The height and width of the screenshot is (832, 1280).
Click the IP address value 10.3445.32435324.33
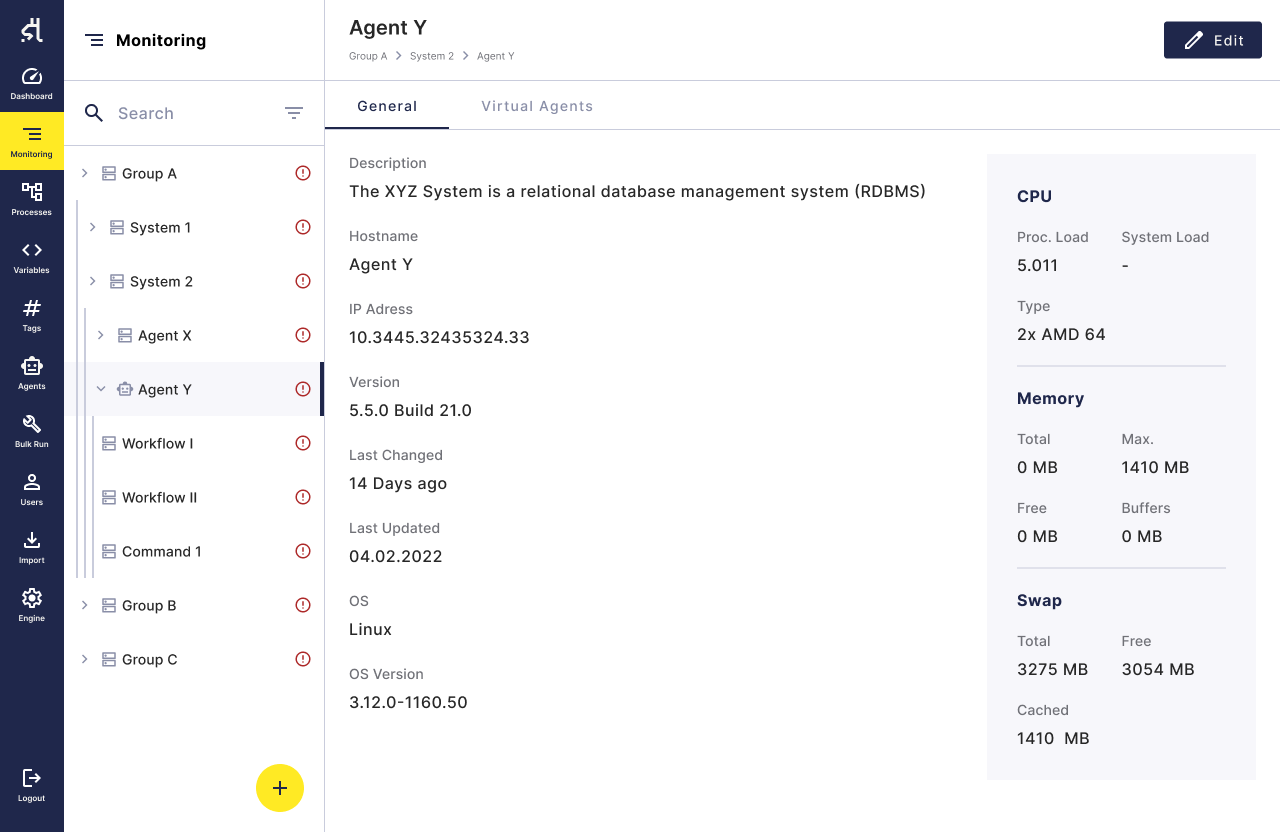click(x=439, y=337)
